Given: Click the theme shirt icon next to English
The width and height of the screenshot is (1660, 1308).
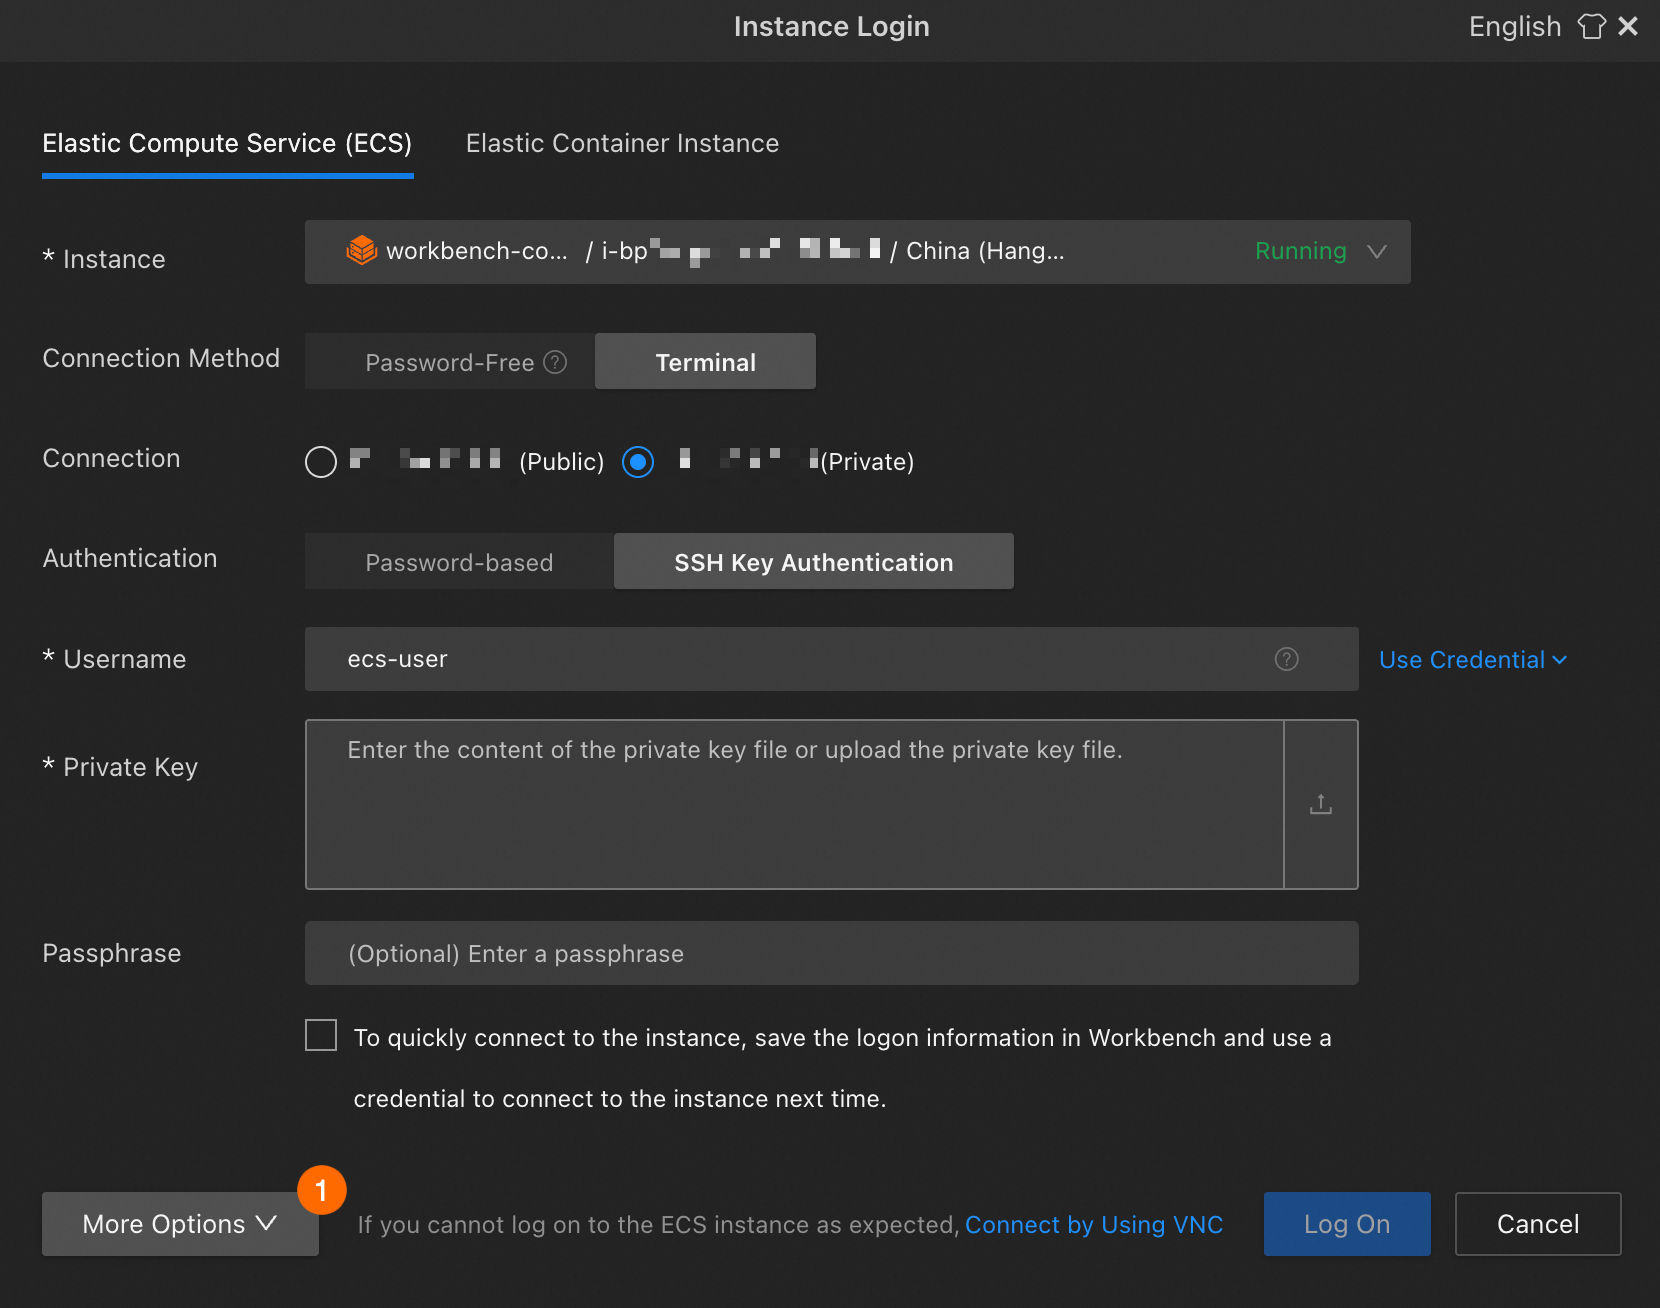Looking at the screenshot, I should pyautogui.click(x=1591, y=26).
